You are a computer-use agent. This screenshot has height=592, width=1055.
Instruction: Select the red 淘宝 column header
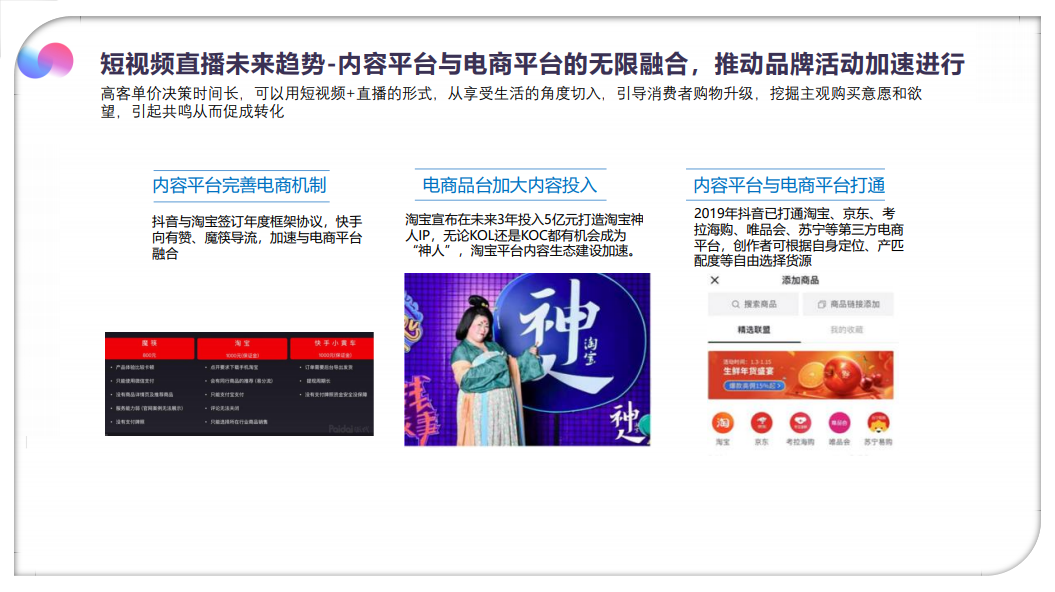point(242,348)
